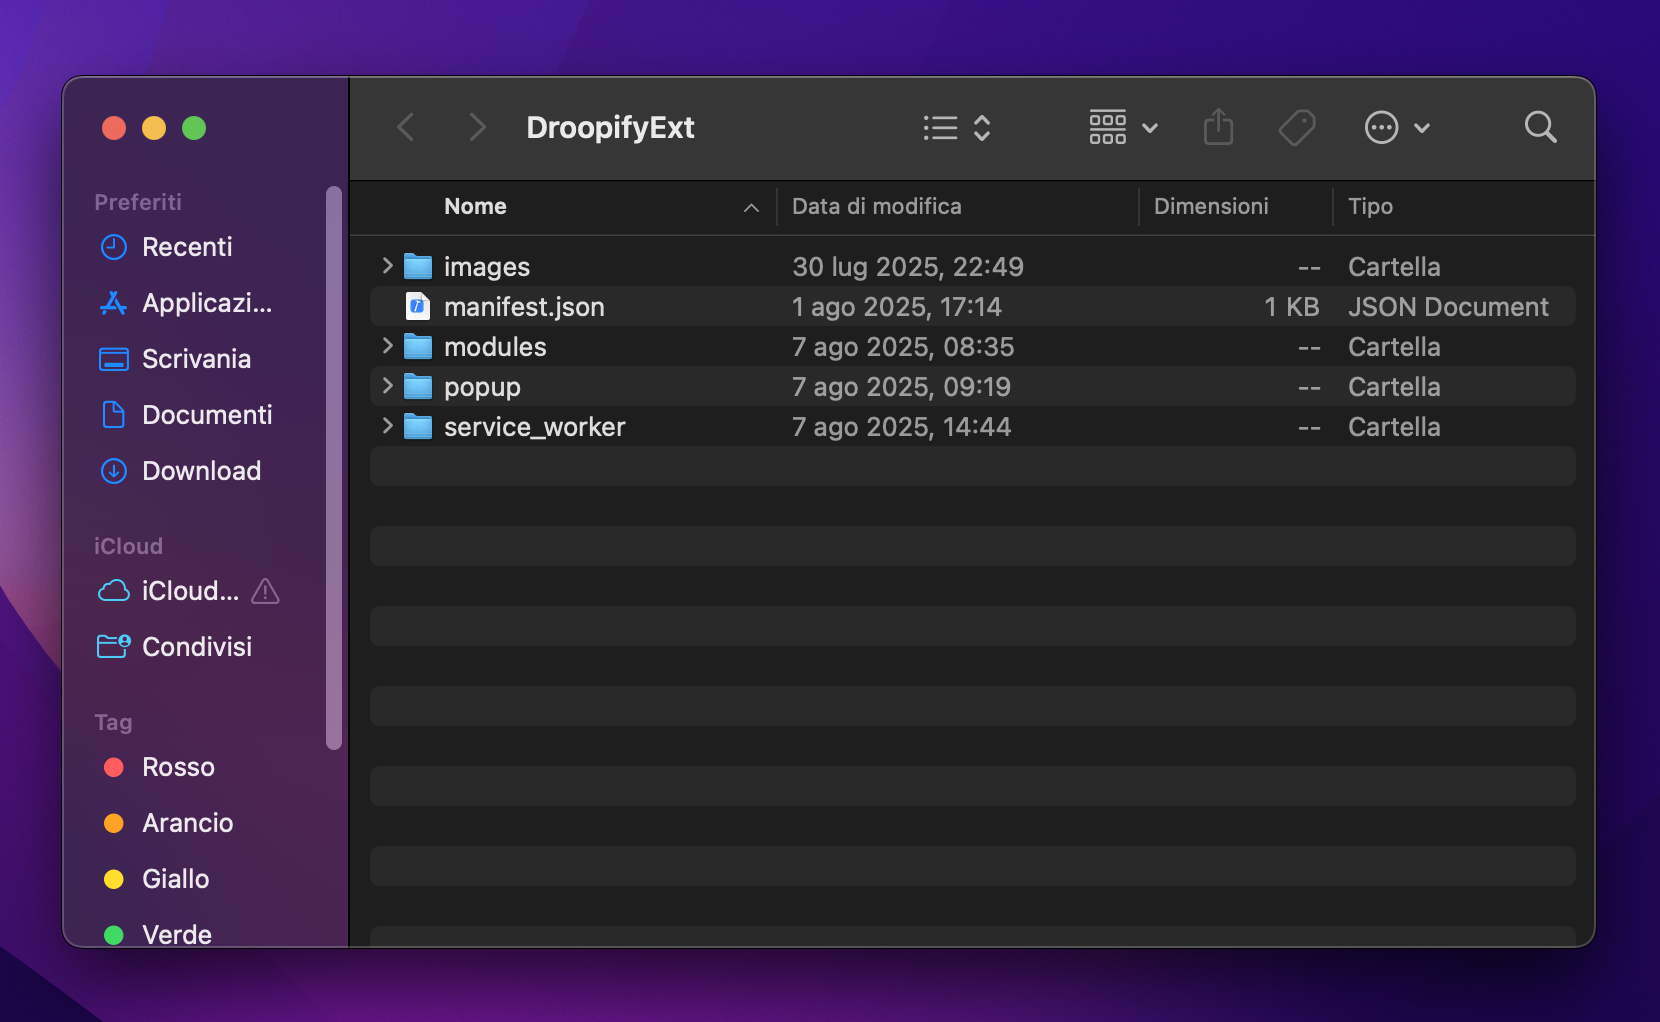
Task: Go forward with the right arrow button
Action: (x=477, y=127)
